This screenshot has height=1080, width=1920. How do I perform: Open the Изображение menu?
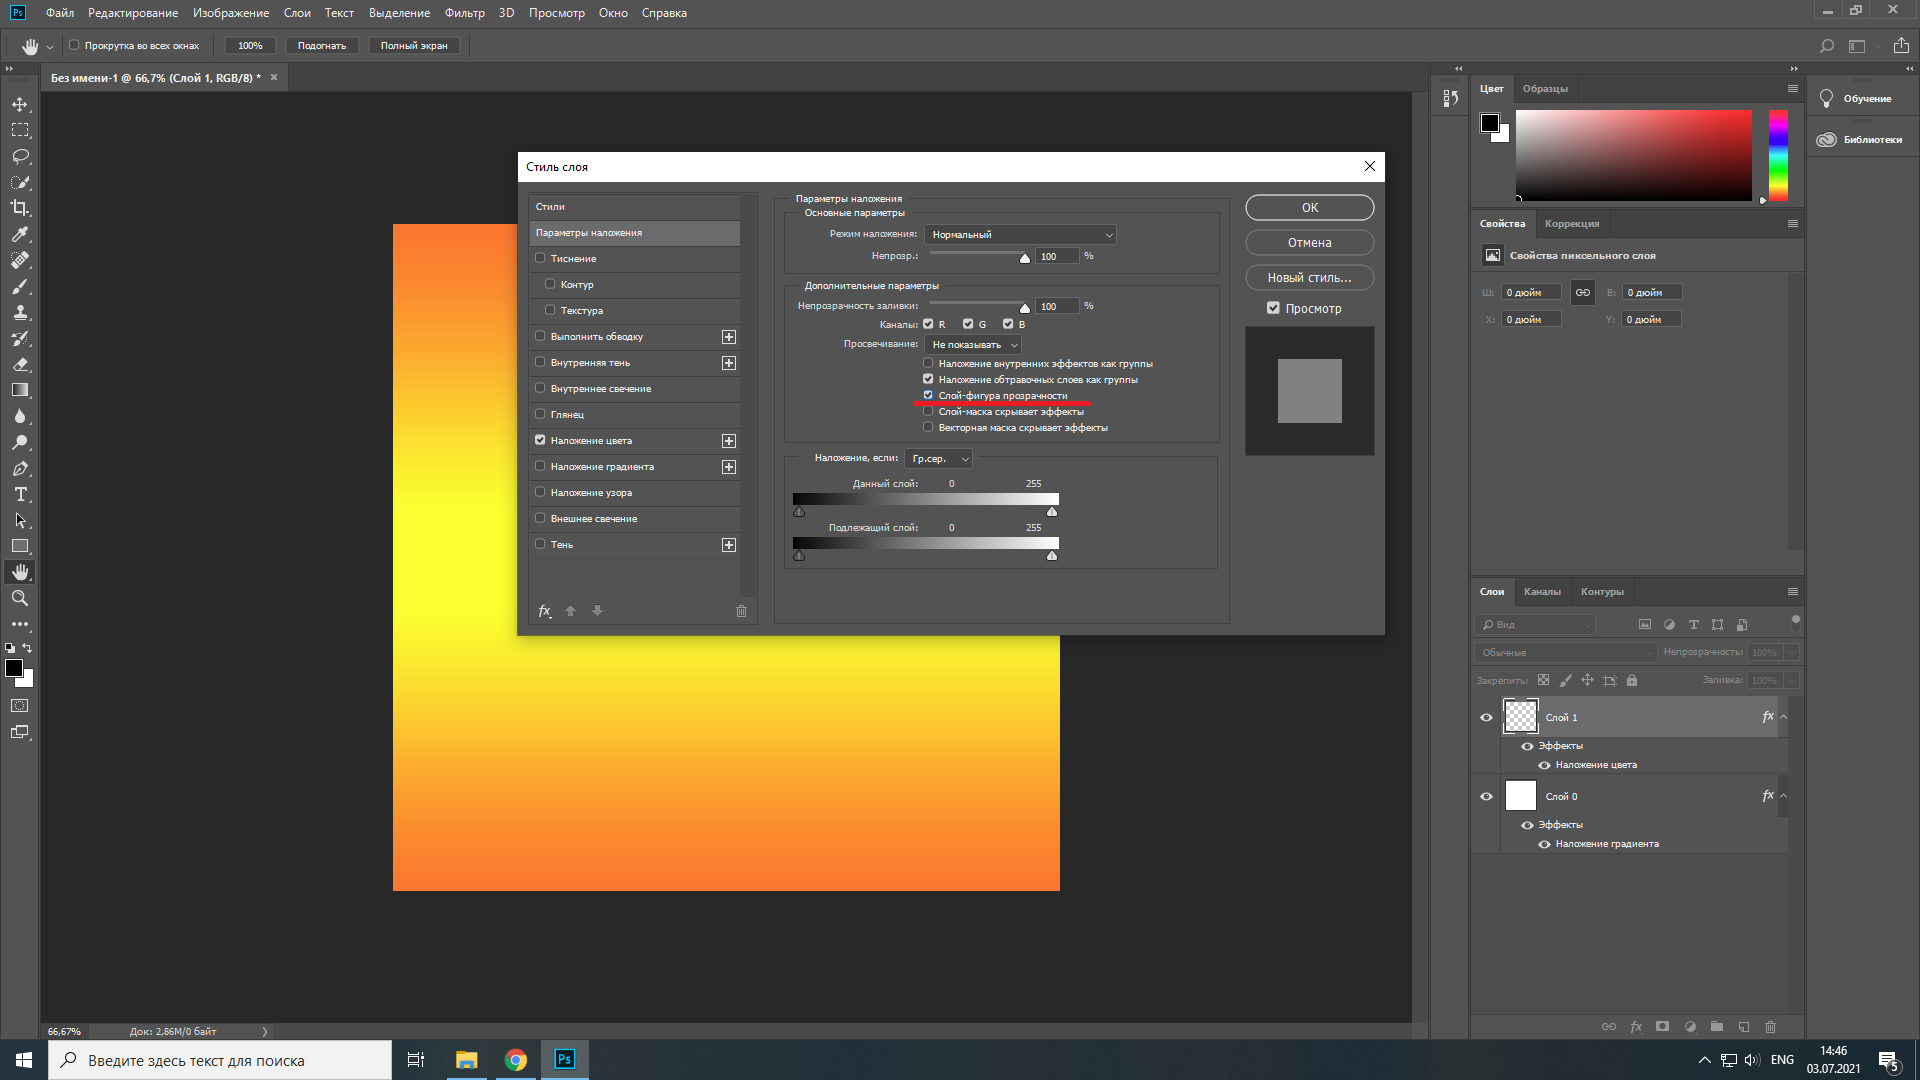(x=231, y=13)
